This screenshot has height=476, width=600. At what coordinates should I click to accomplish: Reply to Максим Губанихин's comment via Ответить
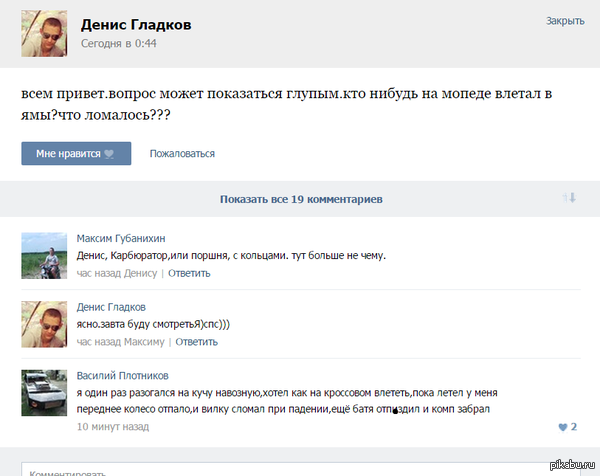[x=189, y=273]
